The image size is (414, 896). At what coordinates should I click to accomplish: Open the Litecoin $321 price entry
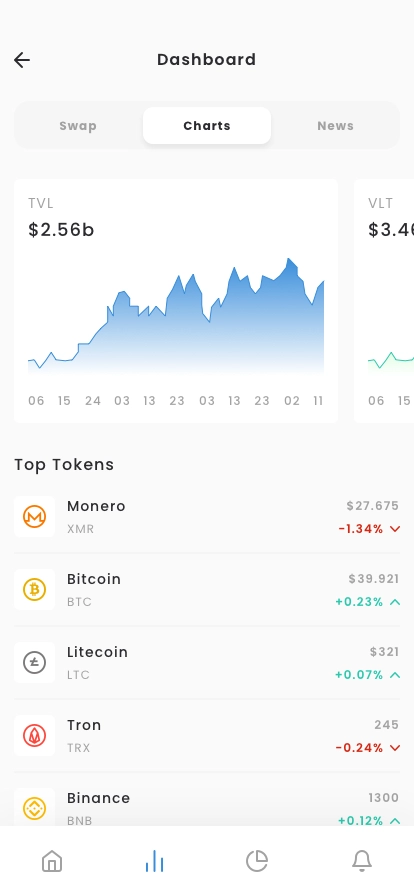pyautogui.click(x=384, y=652)
